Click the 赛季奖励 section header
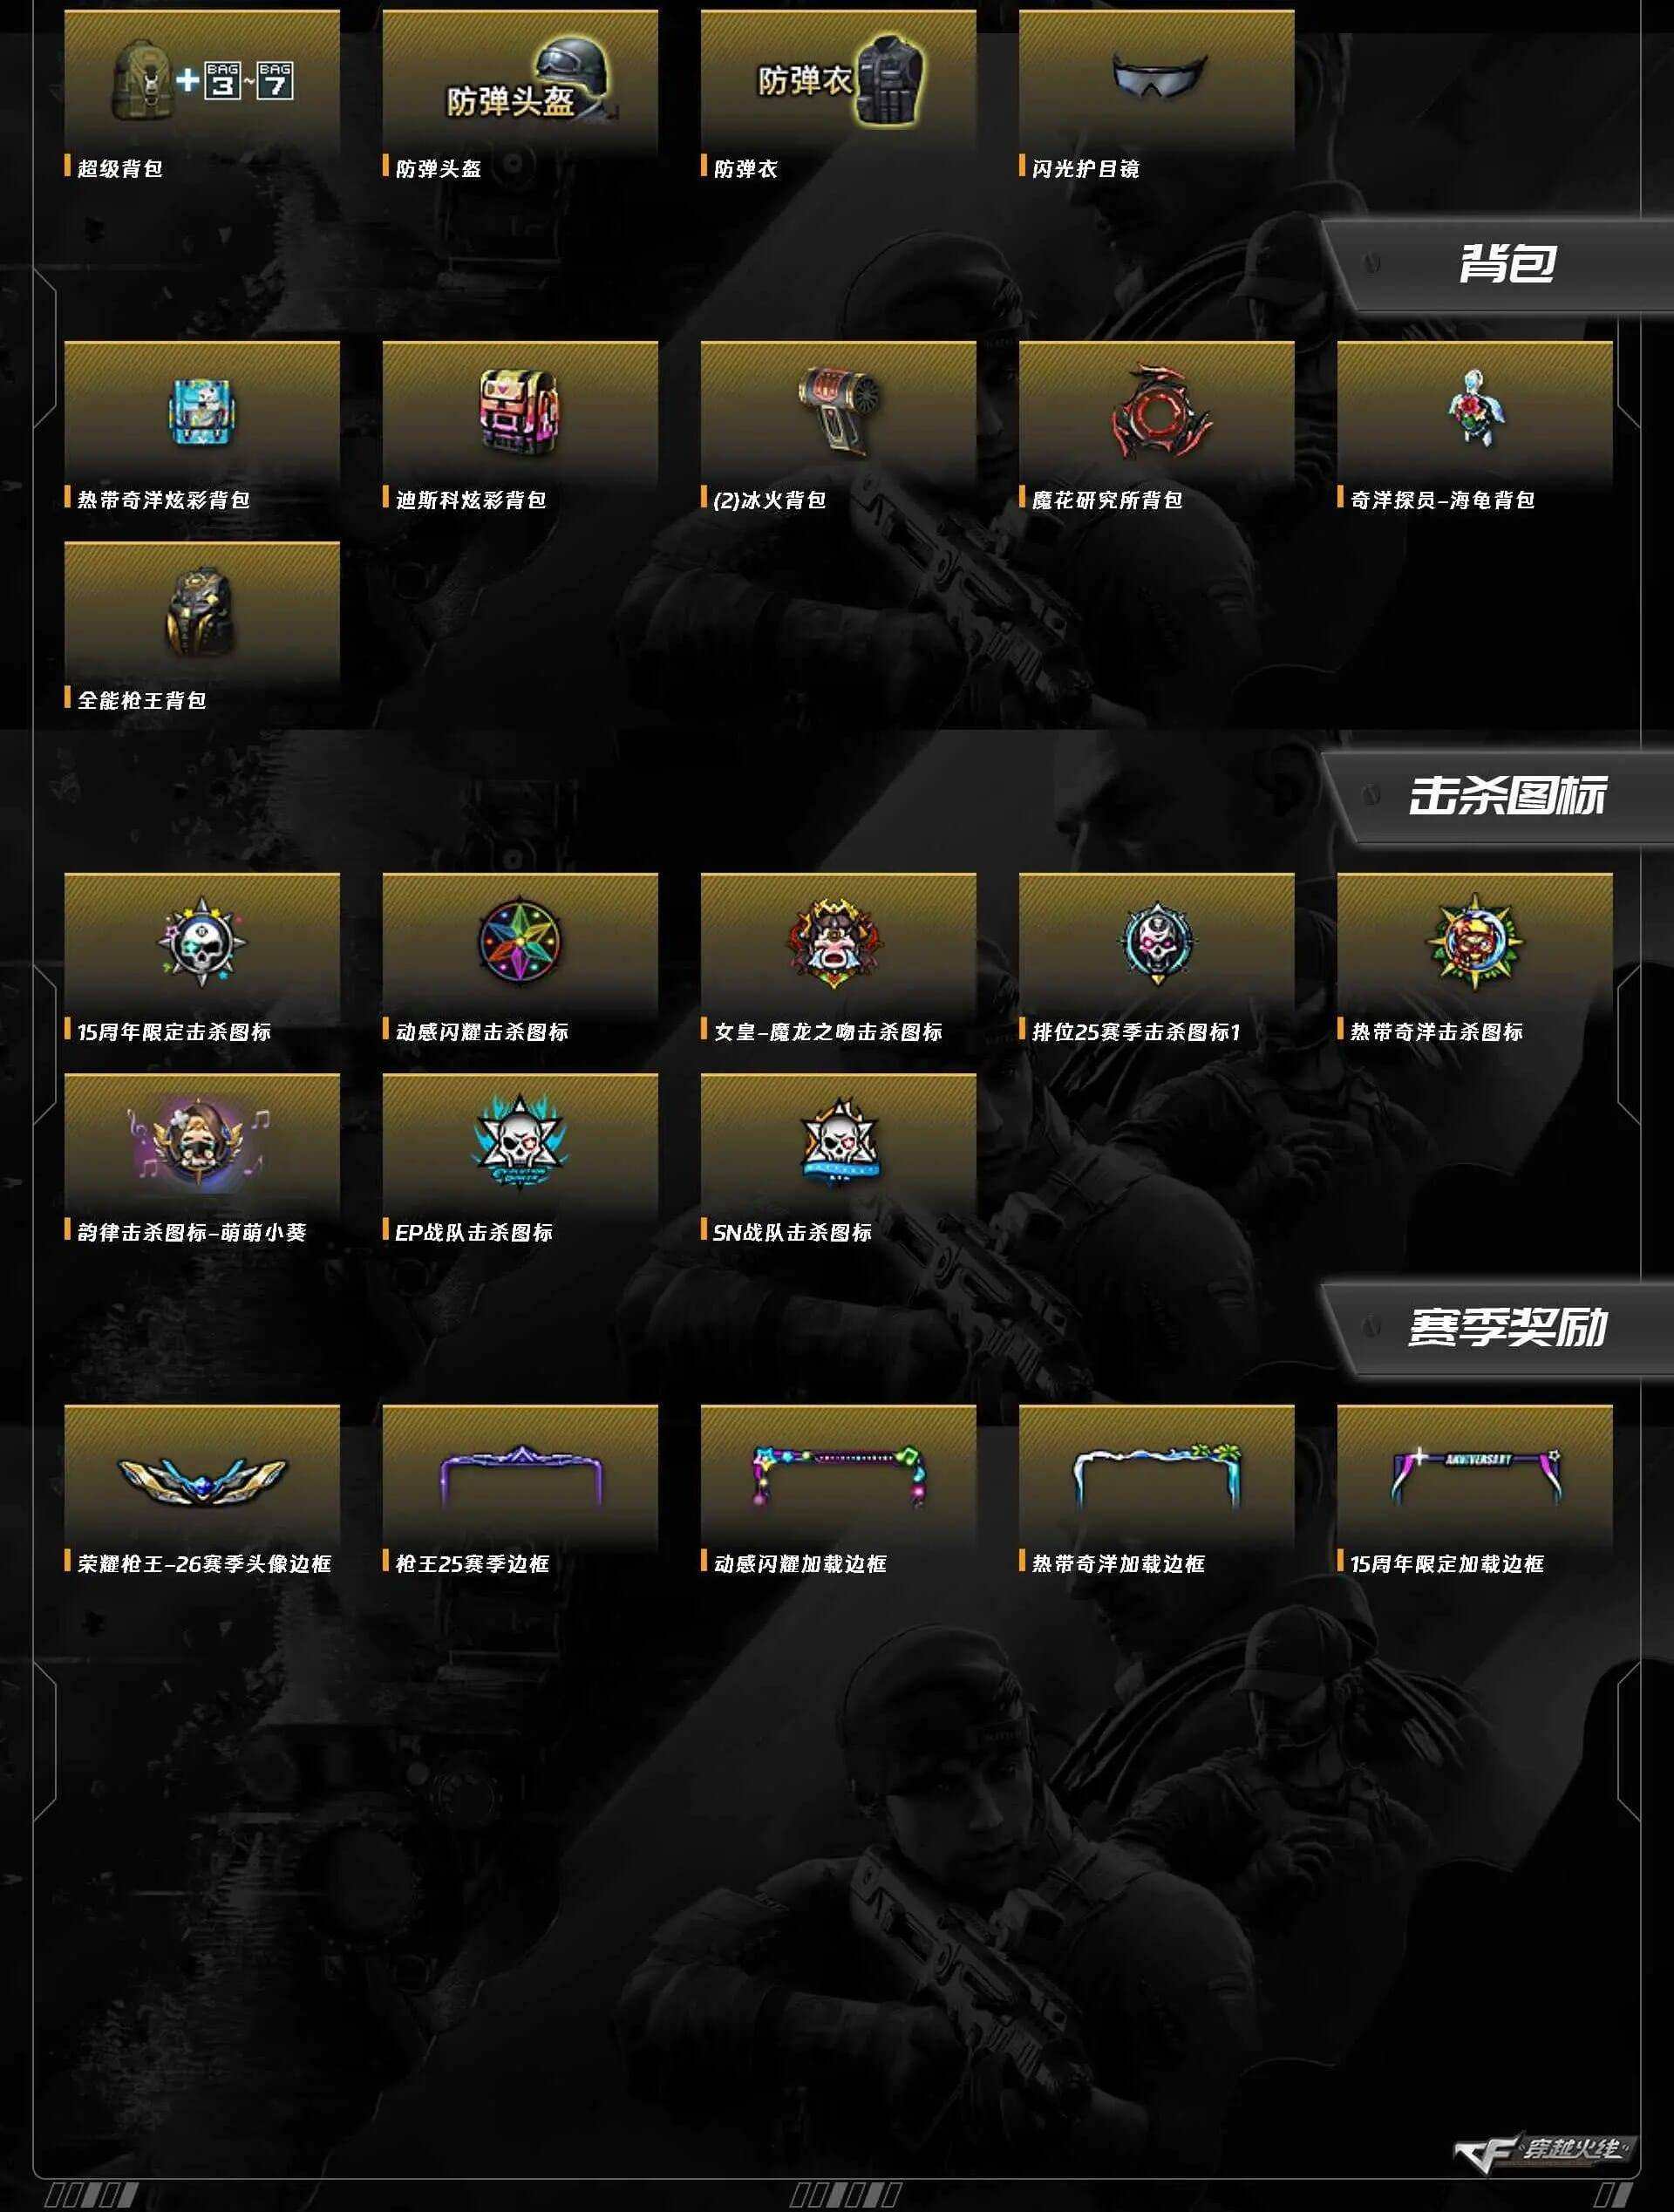The image size is (1674, 2212). point(1506,1327)
